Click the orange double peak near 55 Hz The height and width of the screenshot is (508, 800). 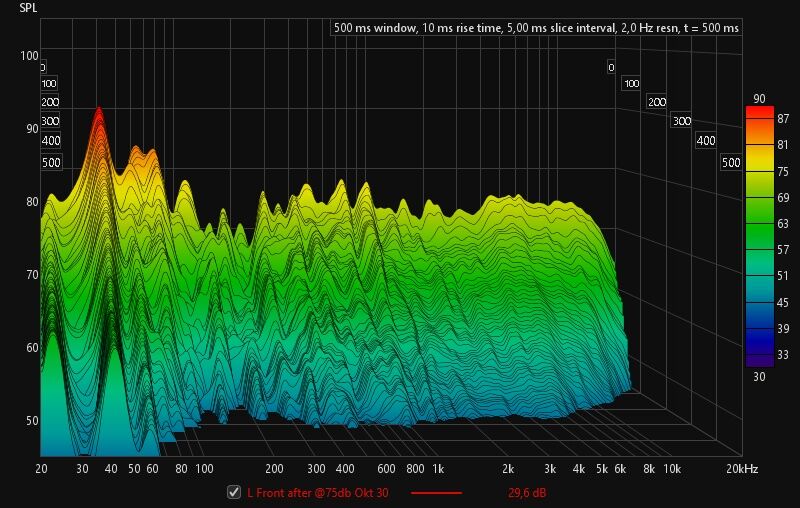[143, 156]
